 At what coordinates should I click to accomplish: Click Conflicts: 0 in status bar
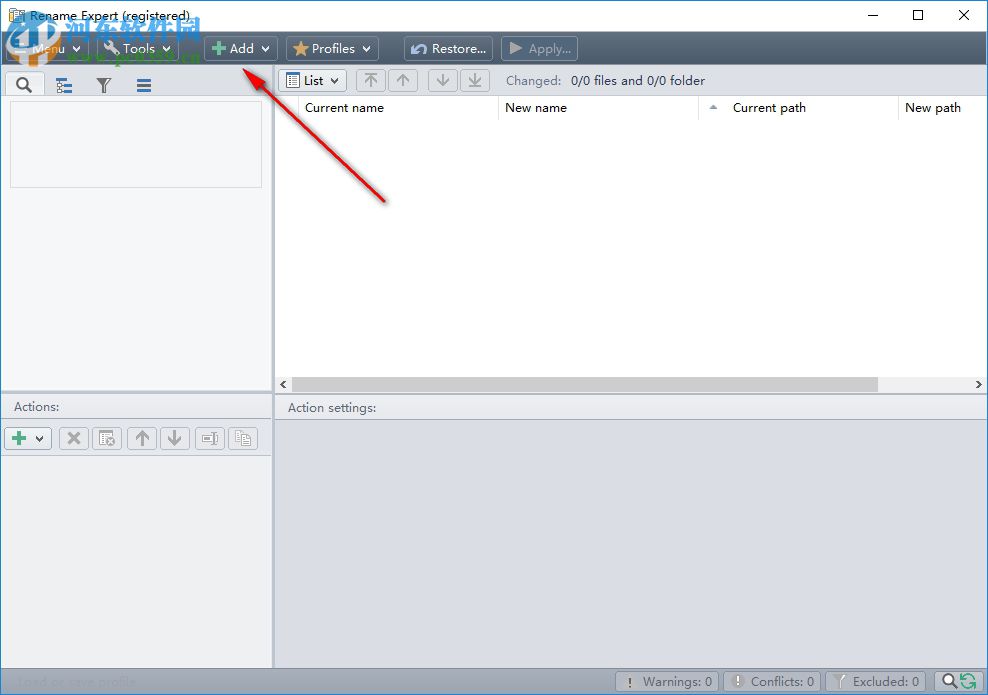point(772,681)
